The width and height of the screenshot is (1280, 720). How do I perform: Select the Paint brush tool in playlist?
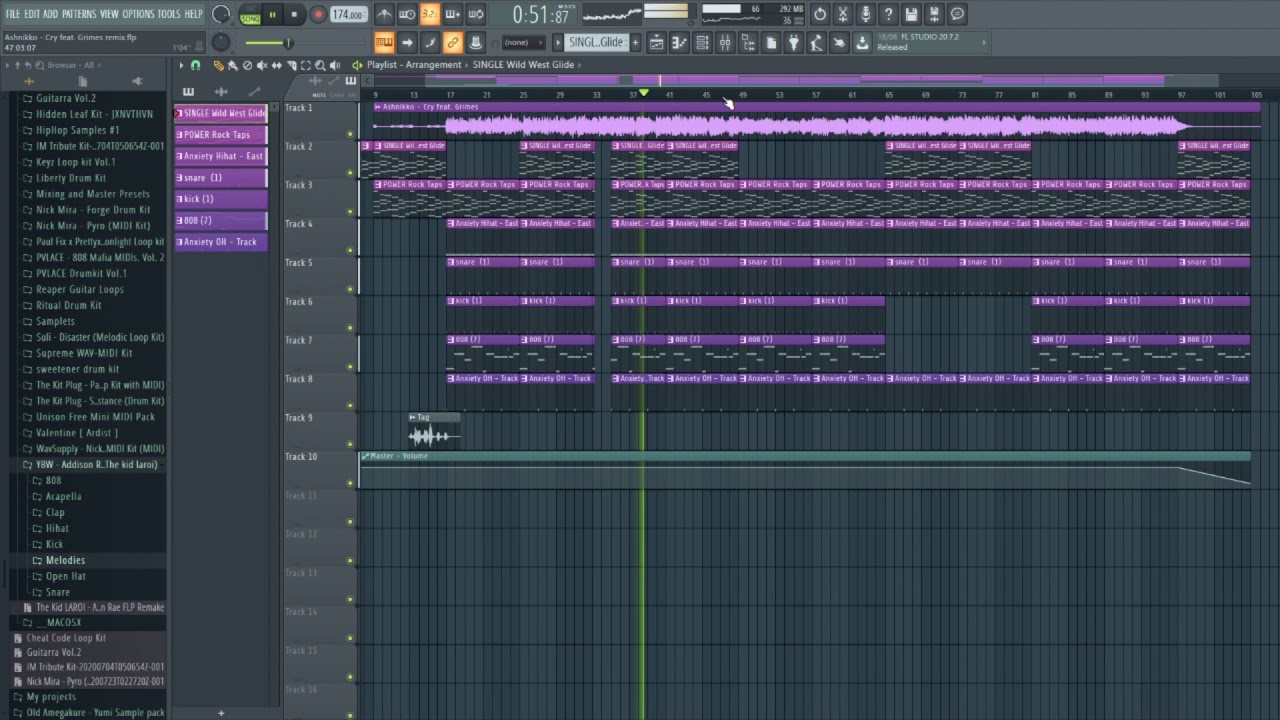232,65
